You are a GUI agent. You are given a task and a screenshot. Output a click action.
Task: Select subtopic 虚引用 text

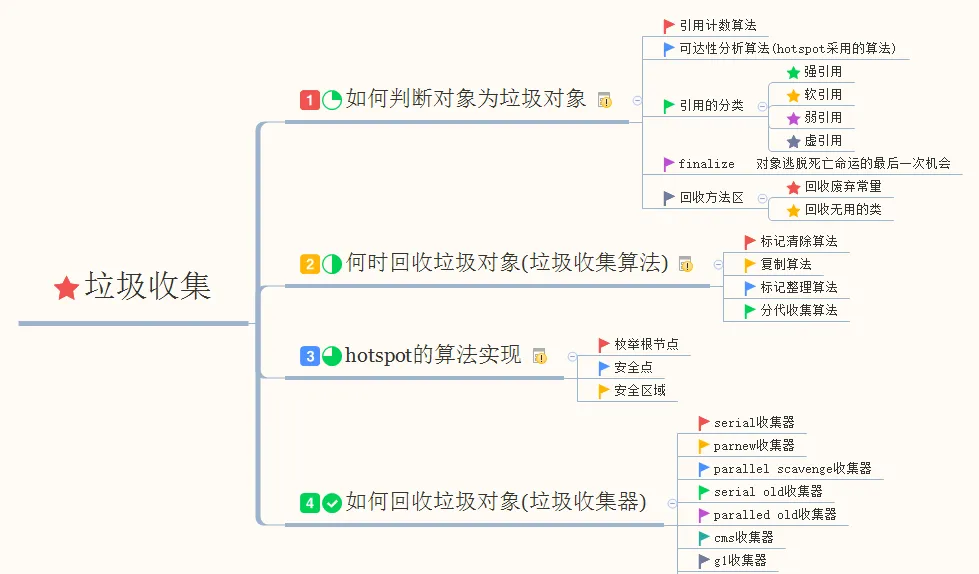(823, 141)
